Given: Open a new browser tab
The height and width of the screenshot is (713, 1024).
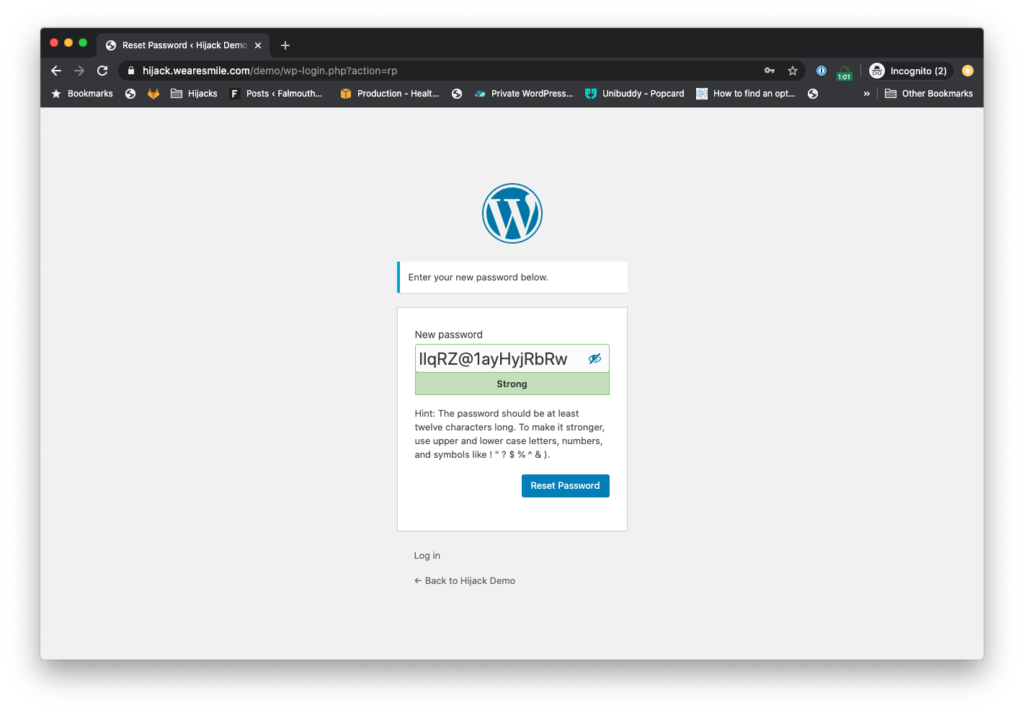Looking at the screenshot, I should (x=285, y=45).
